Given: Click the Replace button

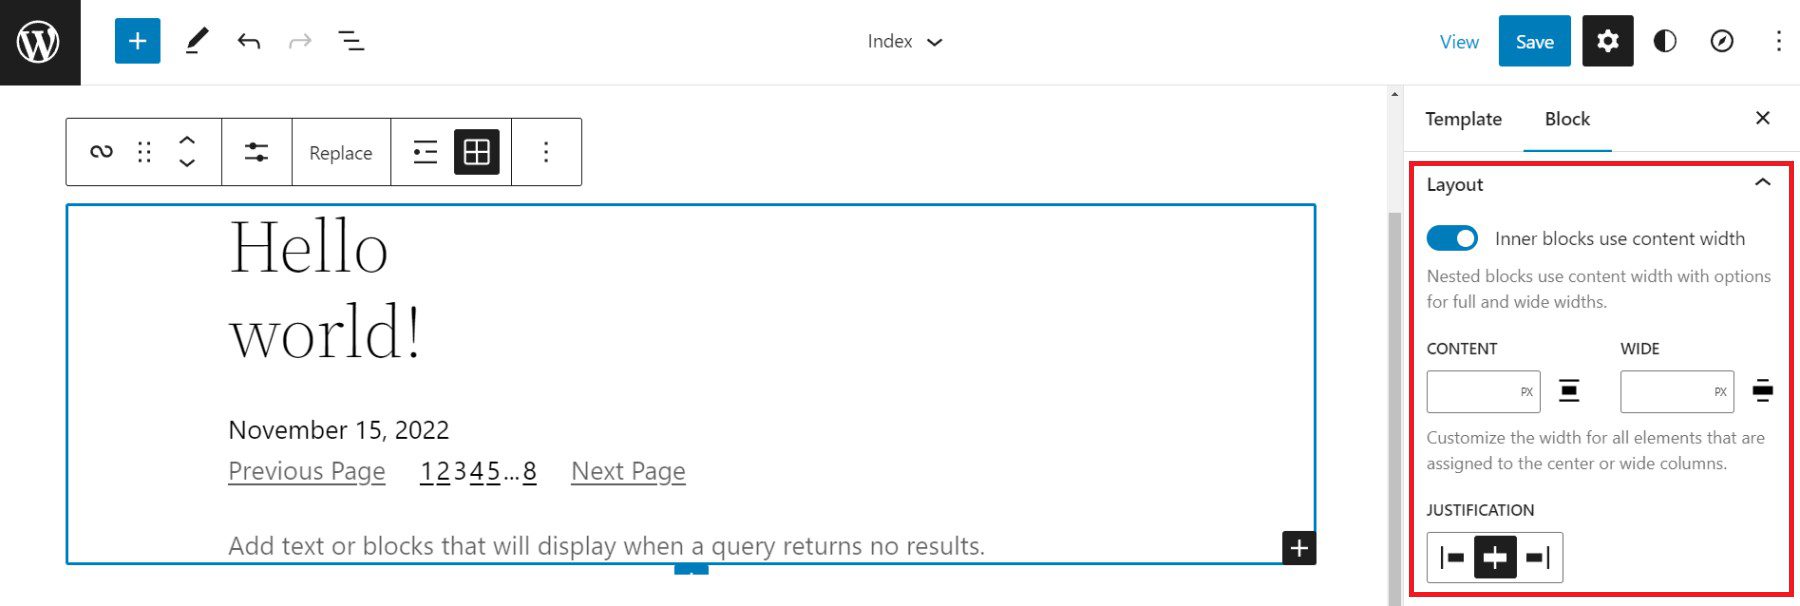Looking at the screenshot, I should [x=340, y=152].
